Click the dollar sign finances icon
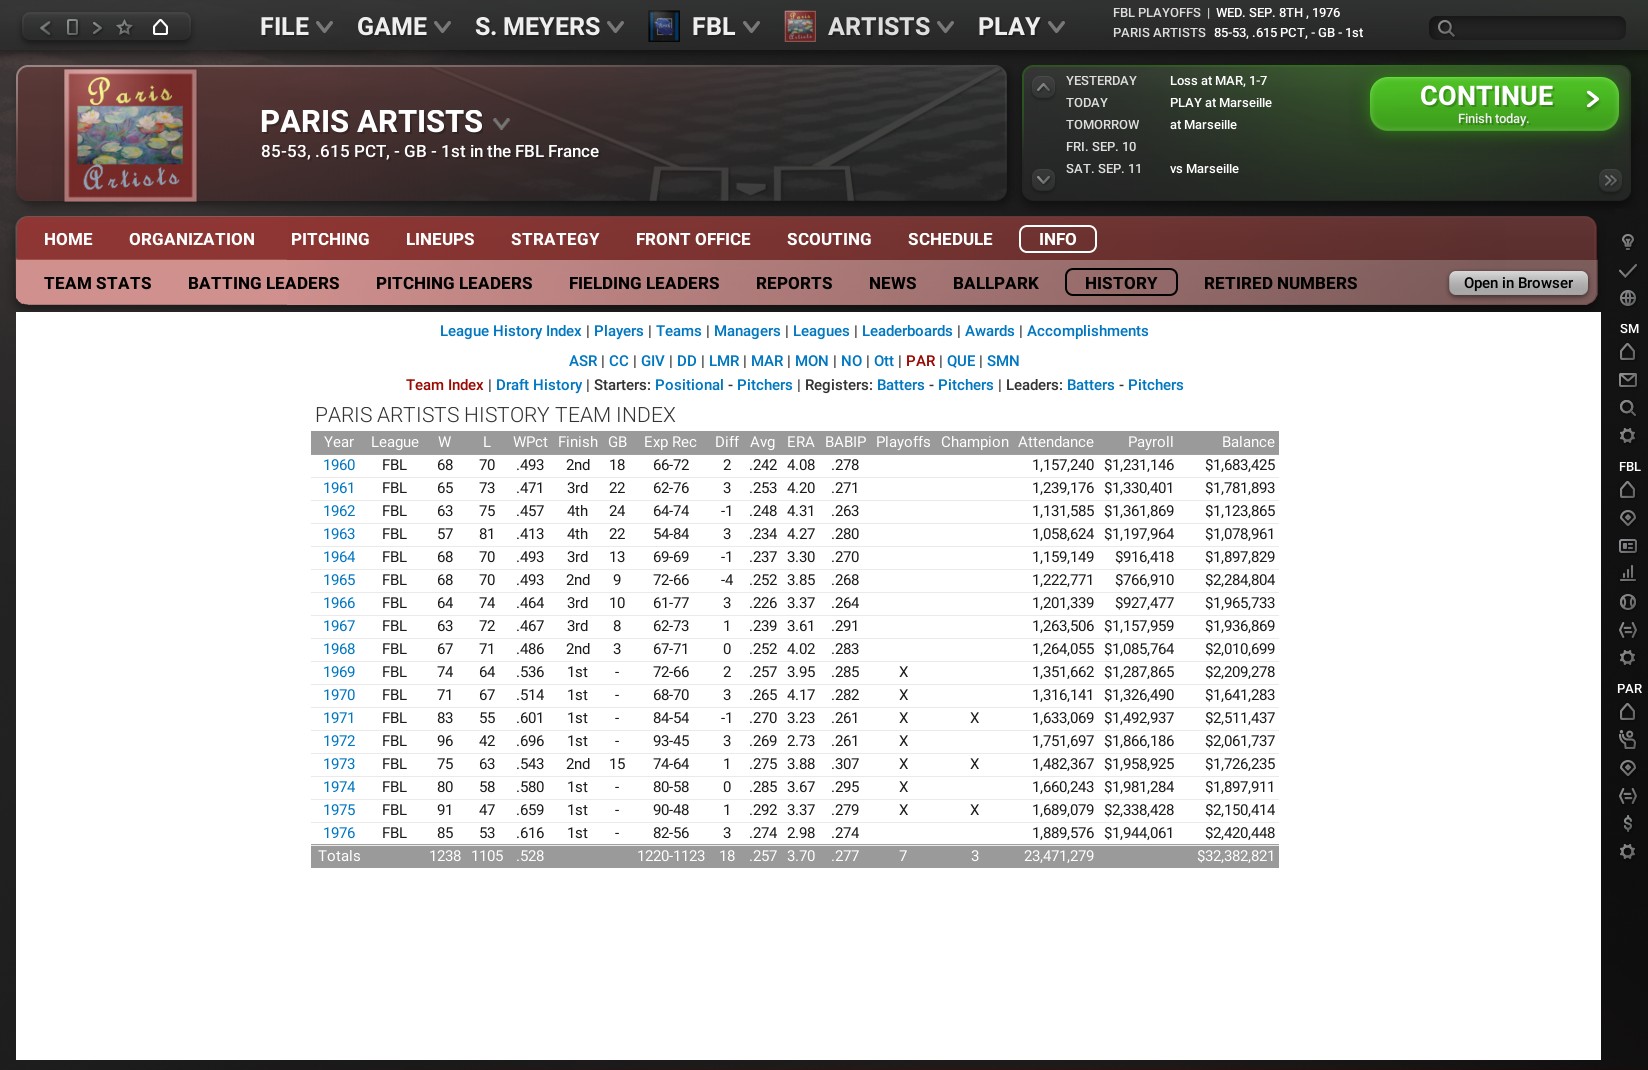Screen dimensions: 1648x1070 (1627, 823)
